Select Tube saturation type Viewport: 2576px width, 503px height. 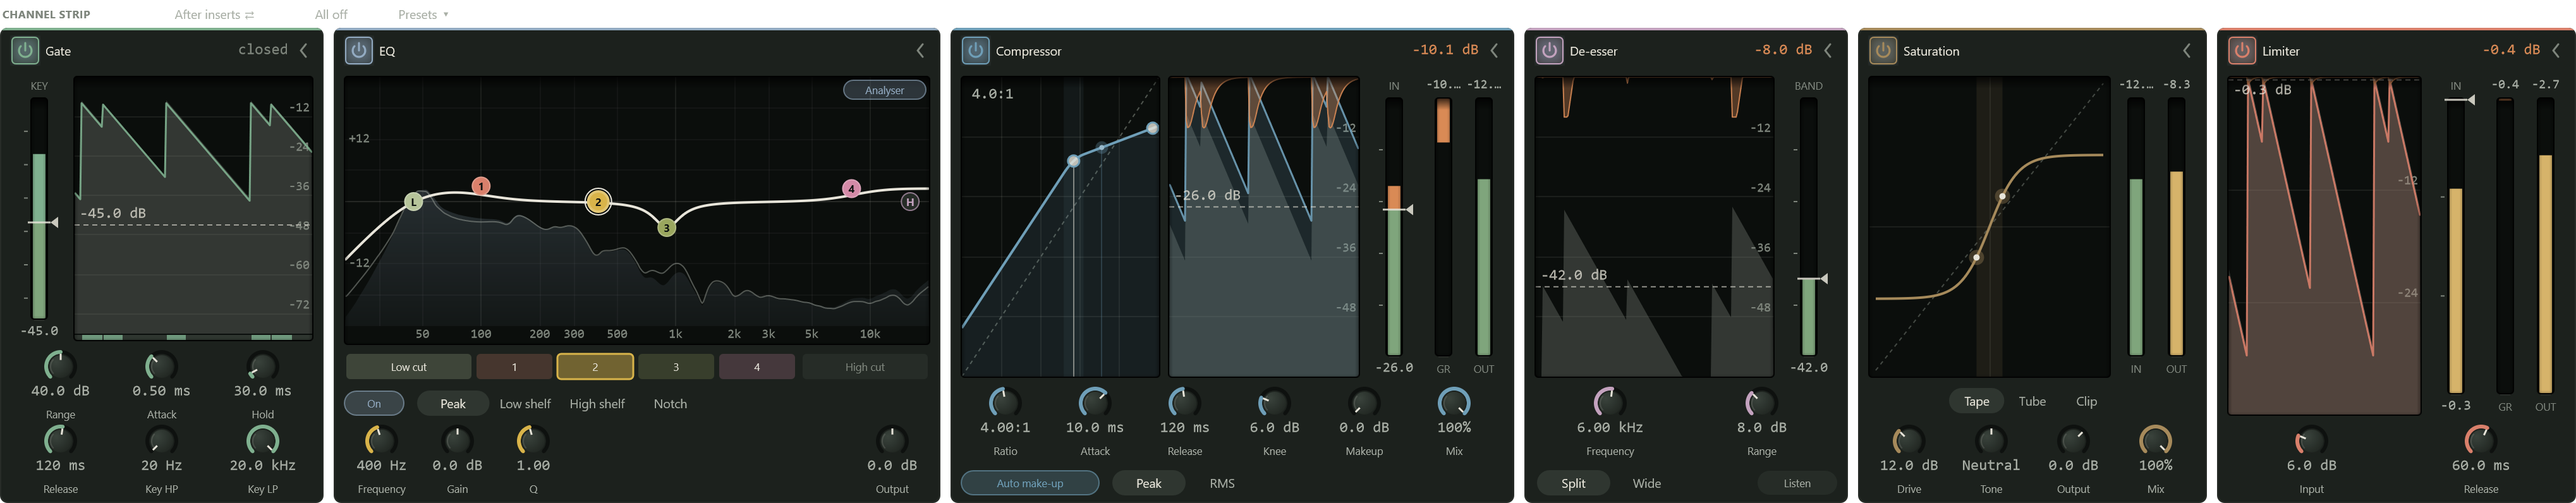pos(2032,401)
